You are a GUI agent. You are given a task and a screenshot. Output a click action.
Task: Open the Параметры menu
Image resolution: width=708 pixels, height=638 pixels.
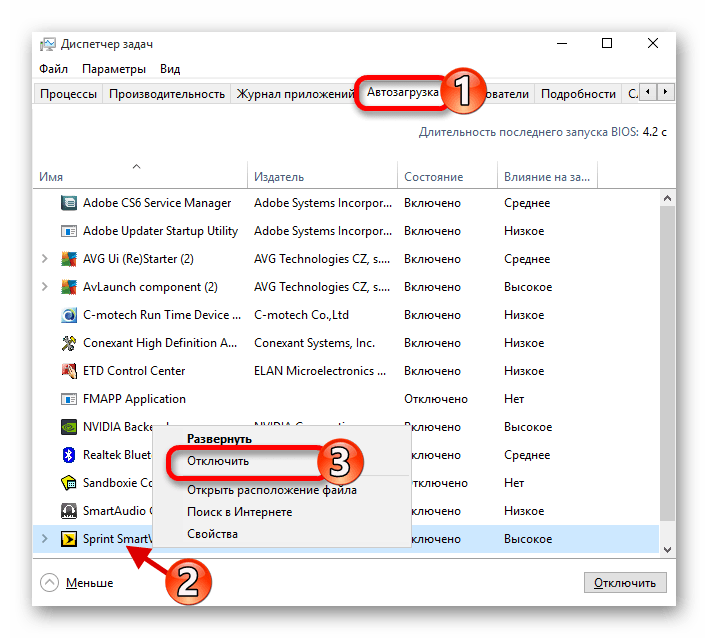(x=114, y=69)
